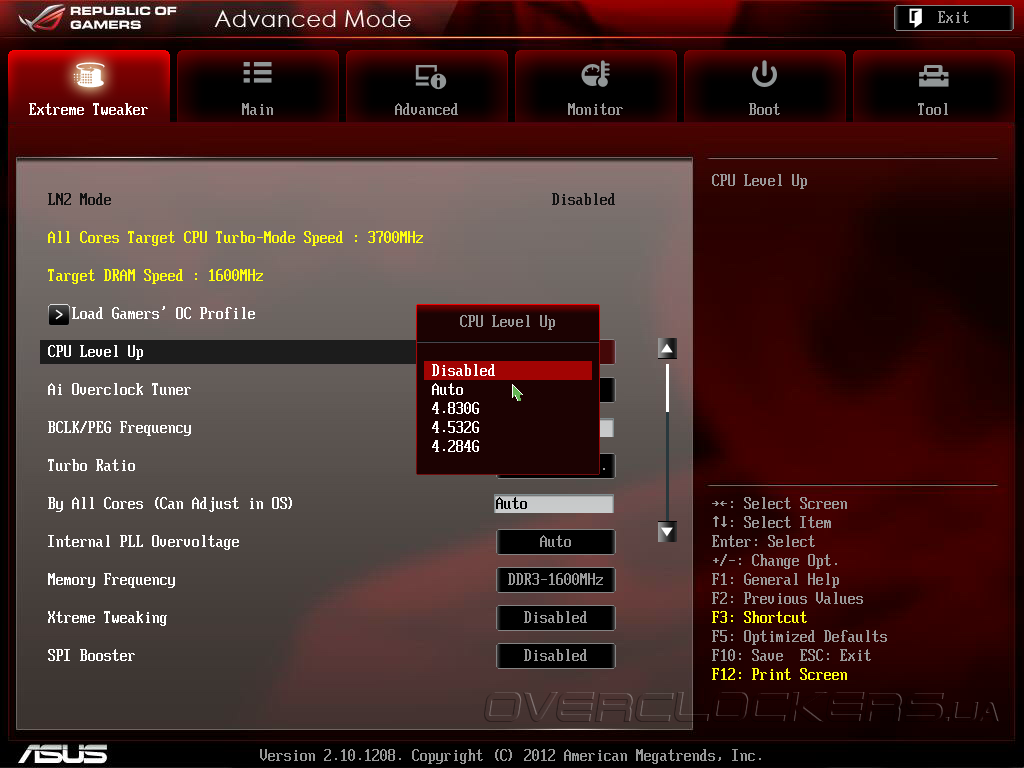Pick the 4.284G option
The width and height of the screenshot is (1024, 768).
(455, 447)
